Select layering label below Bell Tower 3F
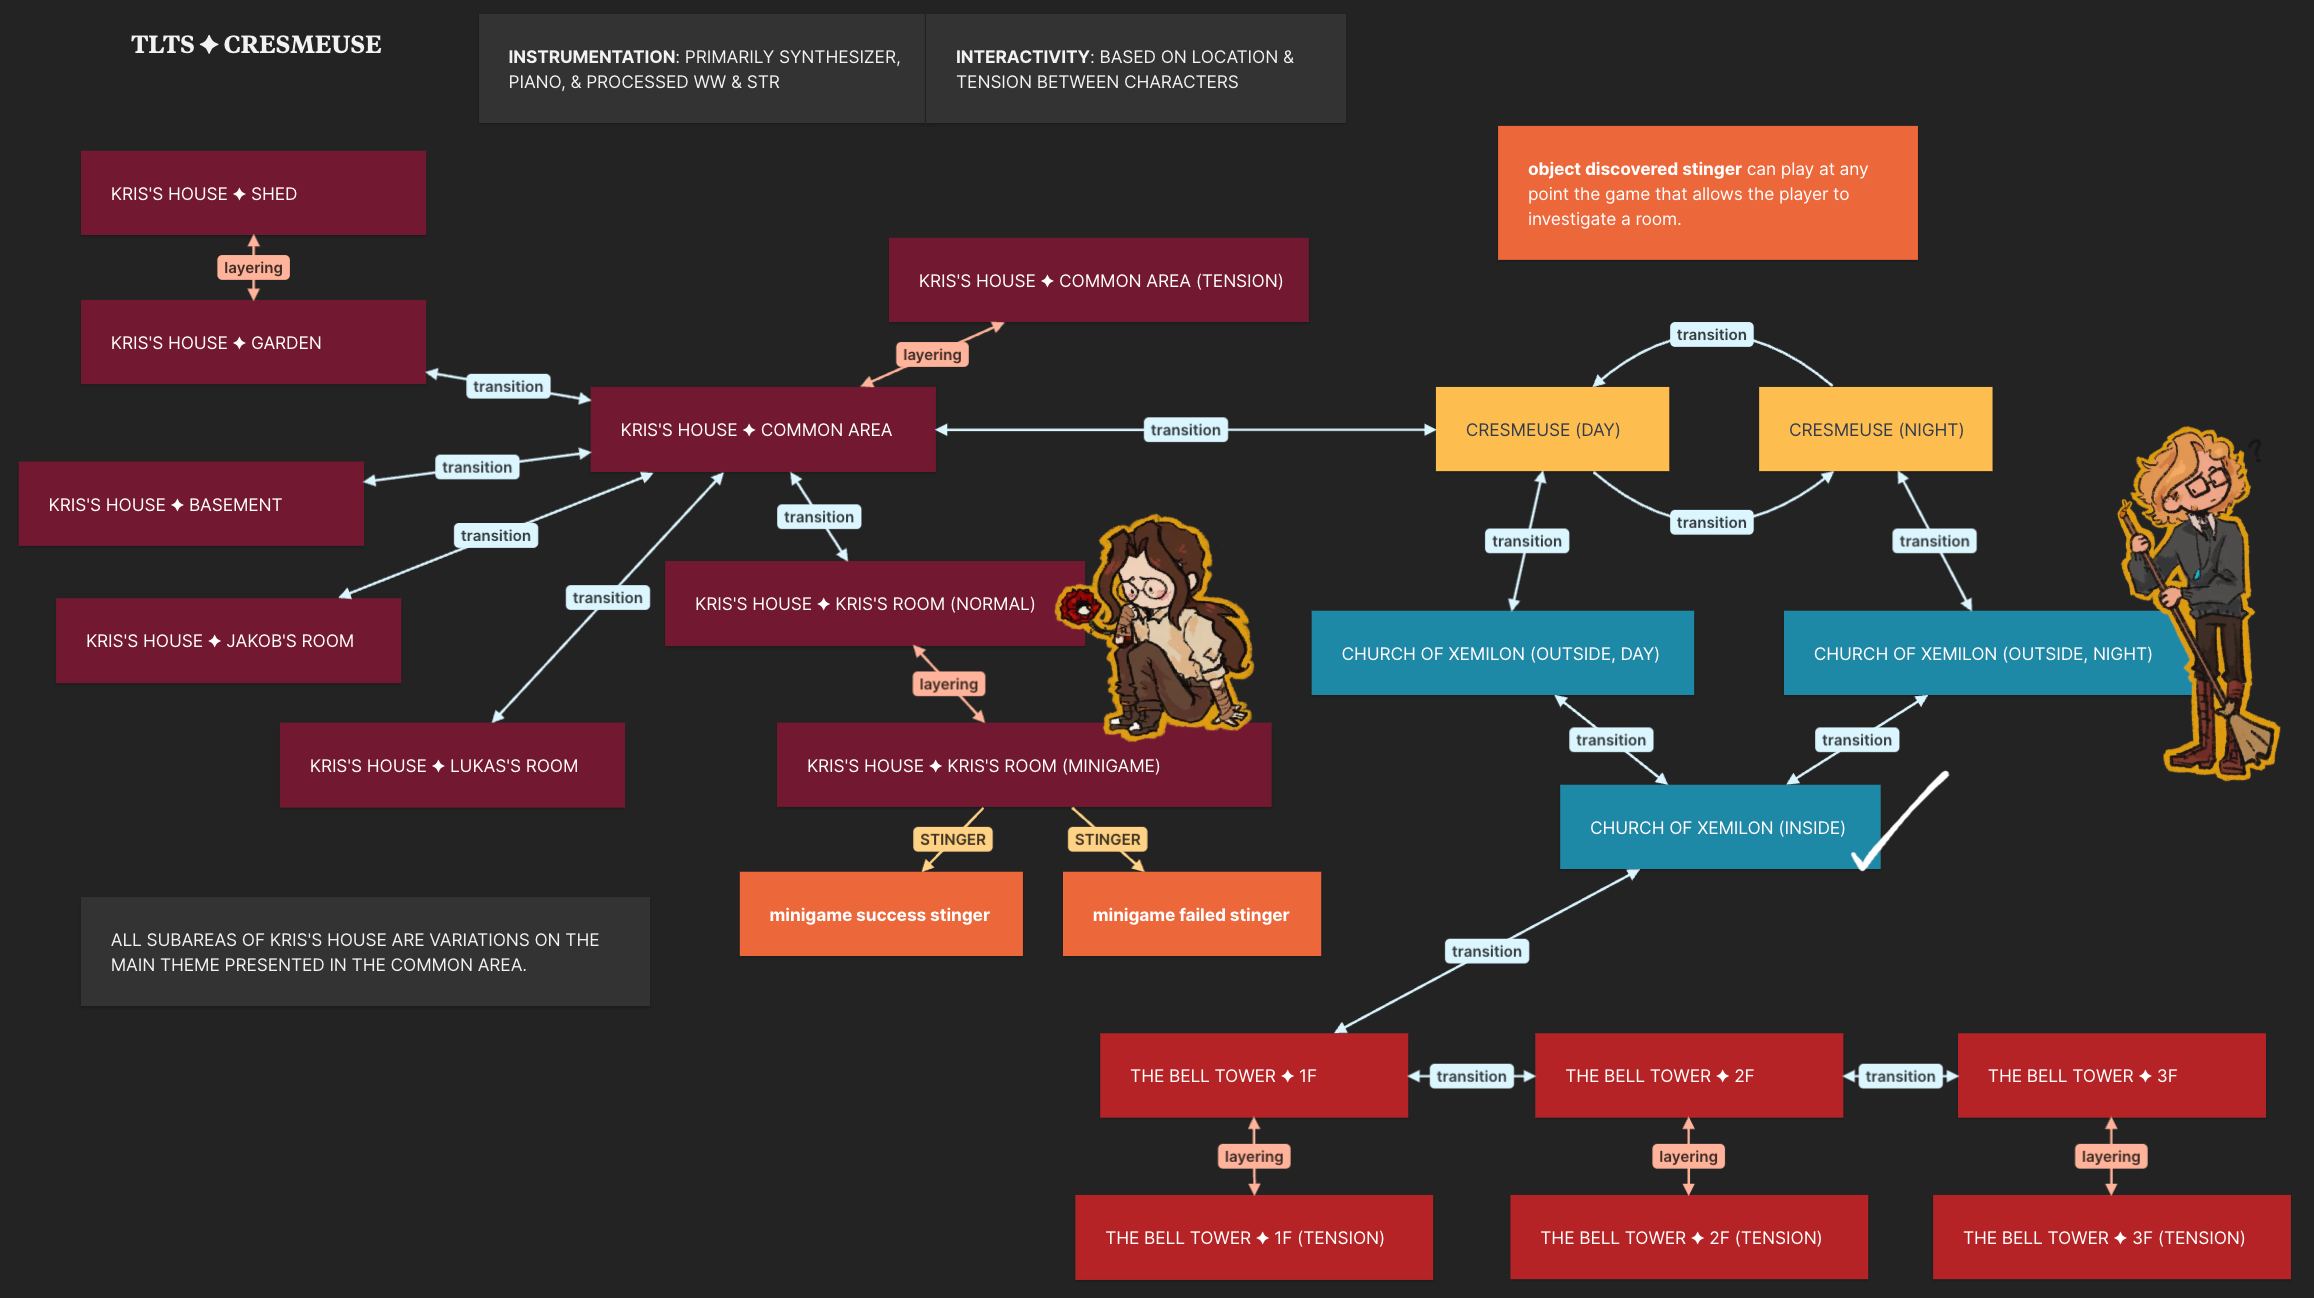Viewport: 2314px width, 1298px height. (x=2111, y=1156)
